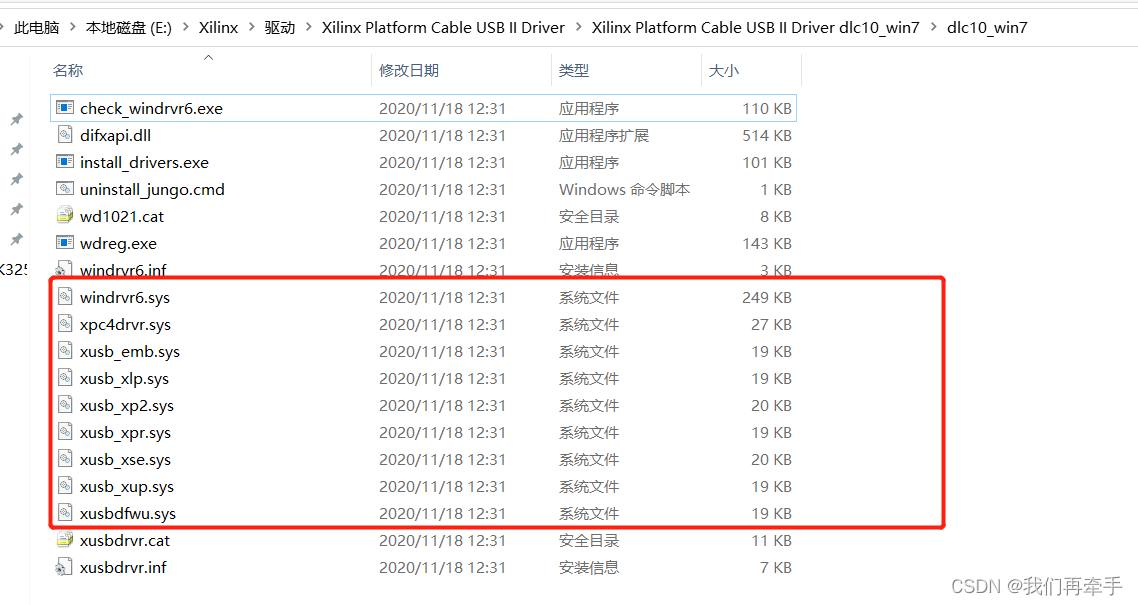Expand the chevron after 本地磁盘 (E:)
The image size is (1138, 605).
pos(185,28)
